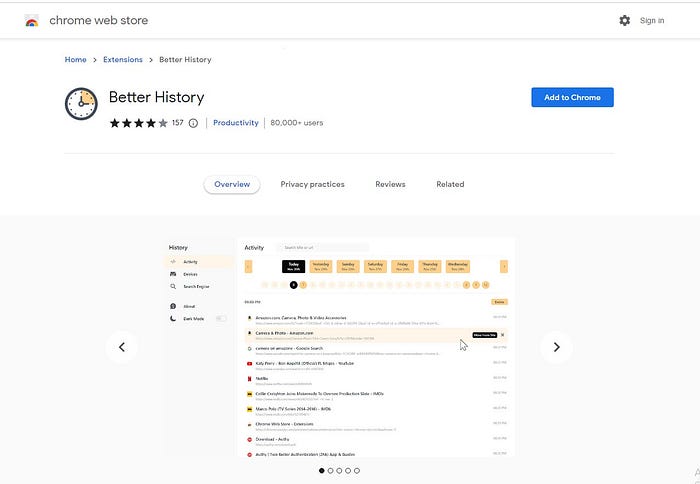Image resolution: width=700 pixels, height=484 pixels.
Task: Click the Authy favicon on the 'Download - Authy' row
Action: coord(250,440)
